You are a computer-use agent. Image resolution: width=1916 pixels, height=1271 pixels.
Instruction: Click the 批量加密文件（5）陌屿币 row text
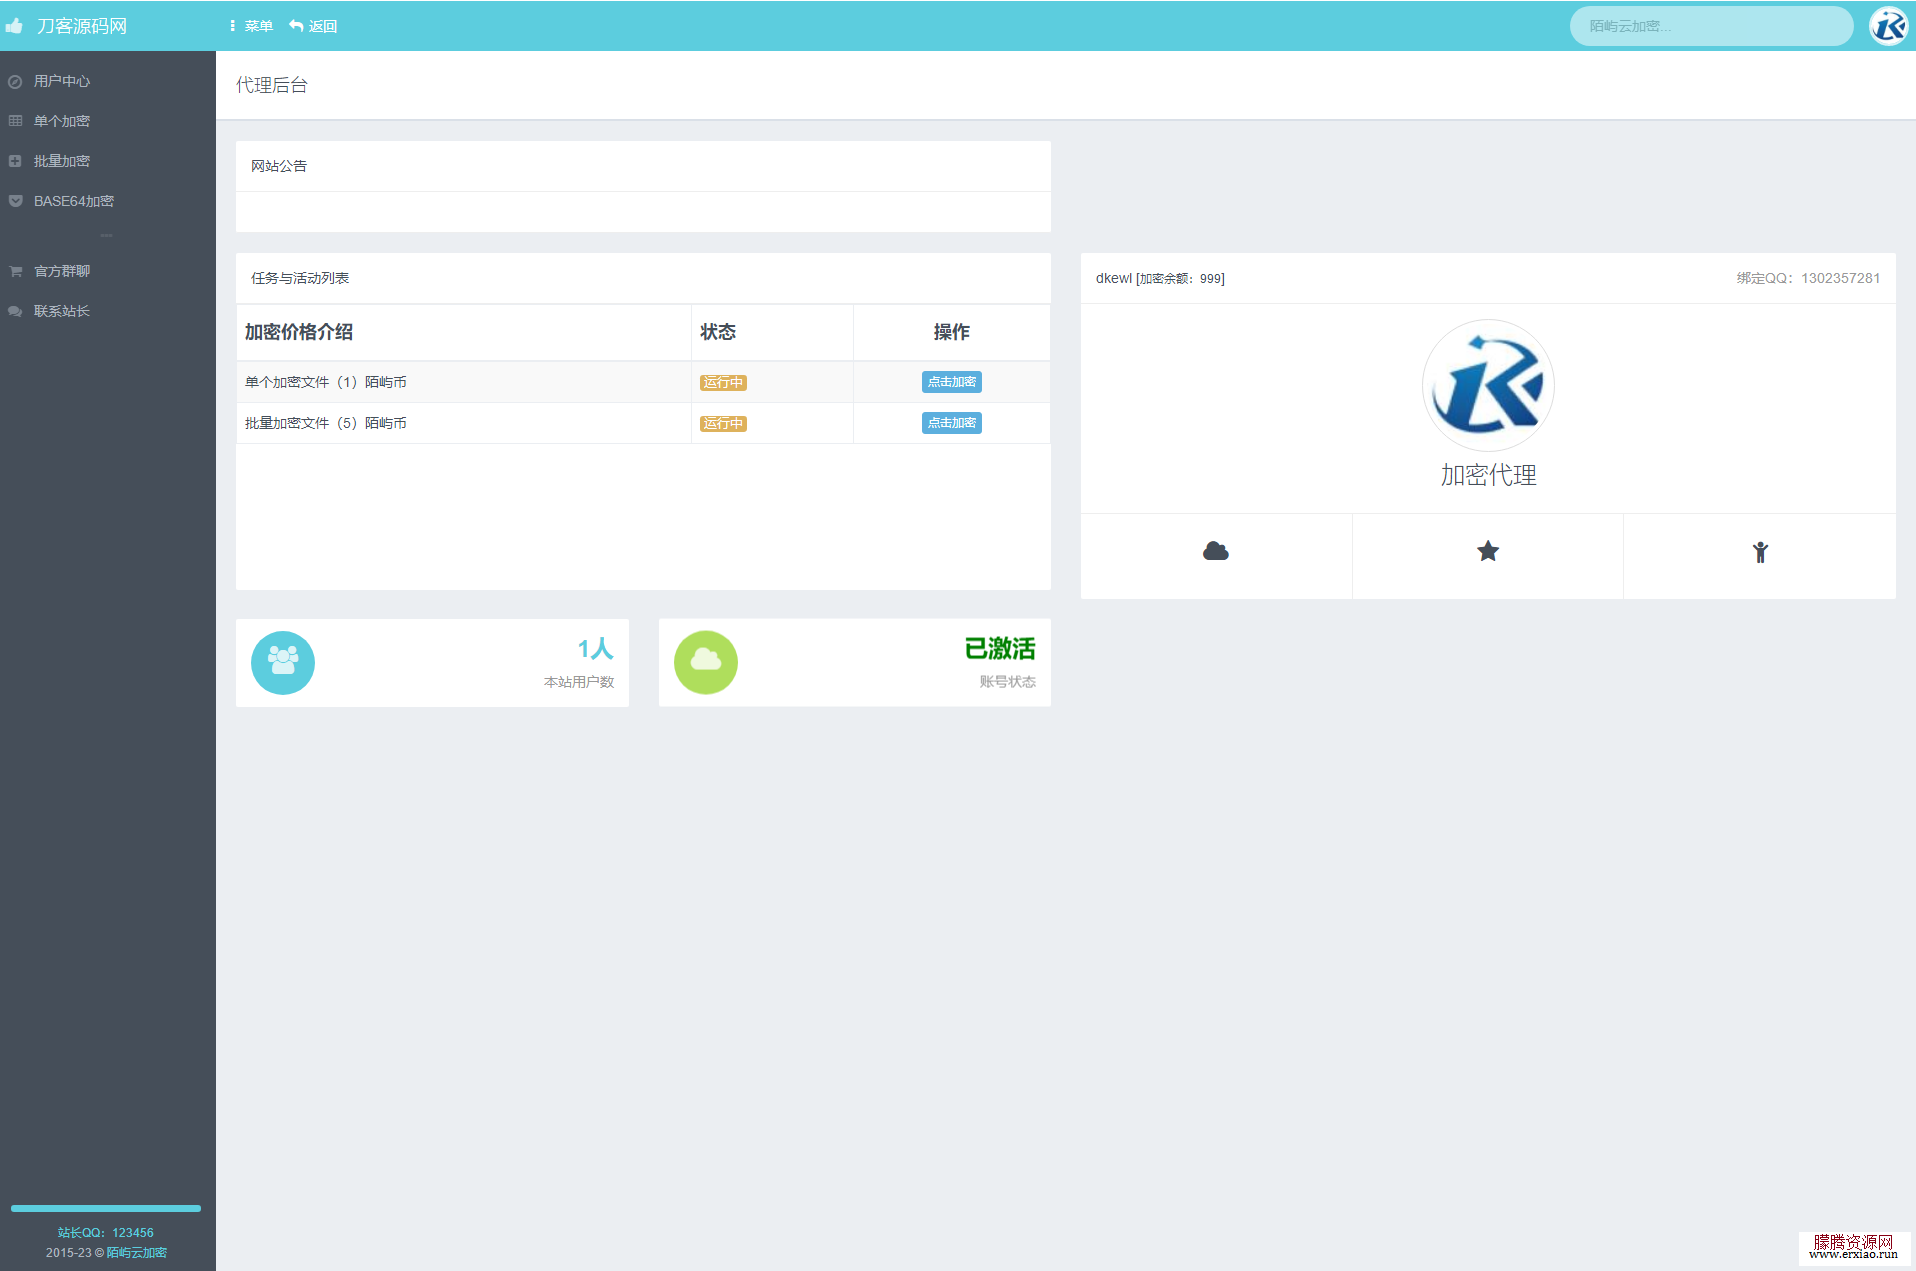tap(325, 423)
